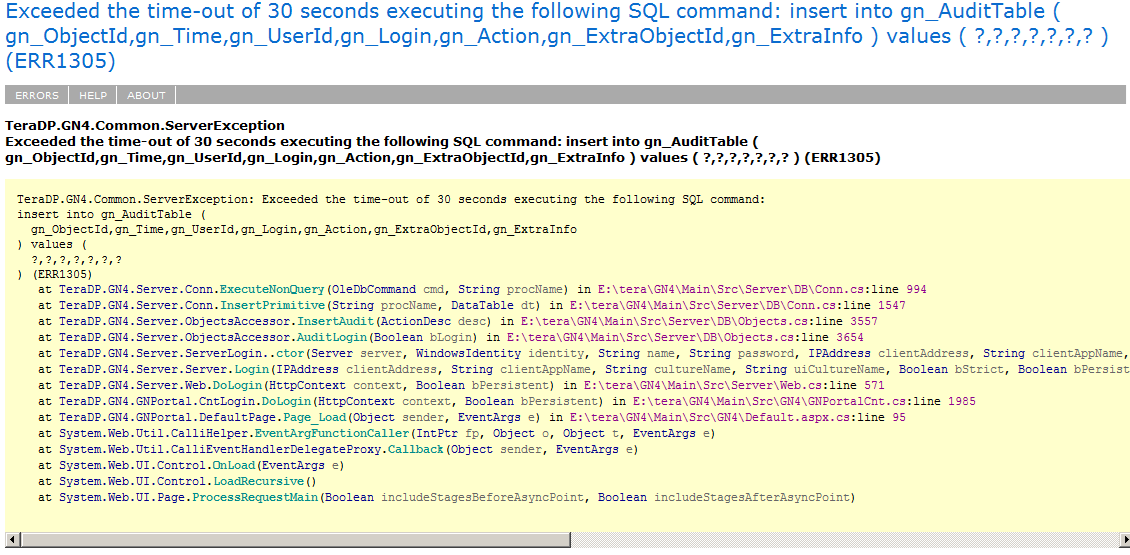Click the Conn.cs:line 1547 file path
Viewport: 1130px width, 555px height.
[738, 305]
